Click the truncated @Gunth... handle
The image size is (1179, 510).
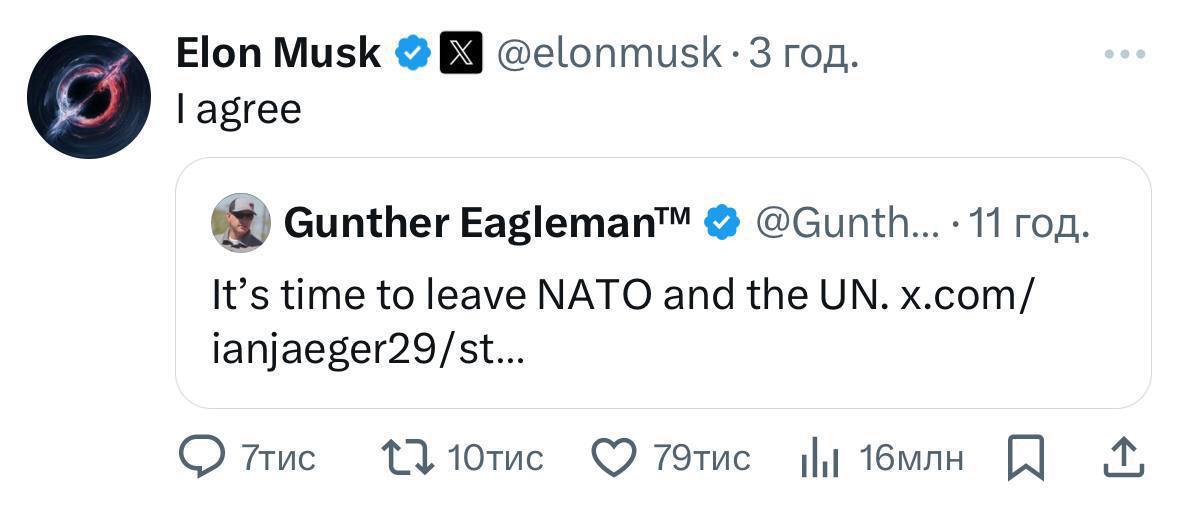[x=845, y=223]
